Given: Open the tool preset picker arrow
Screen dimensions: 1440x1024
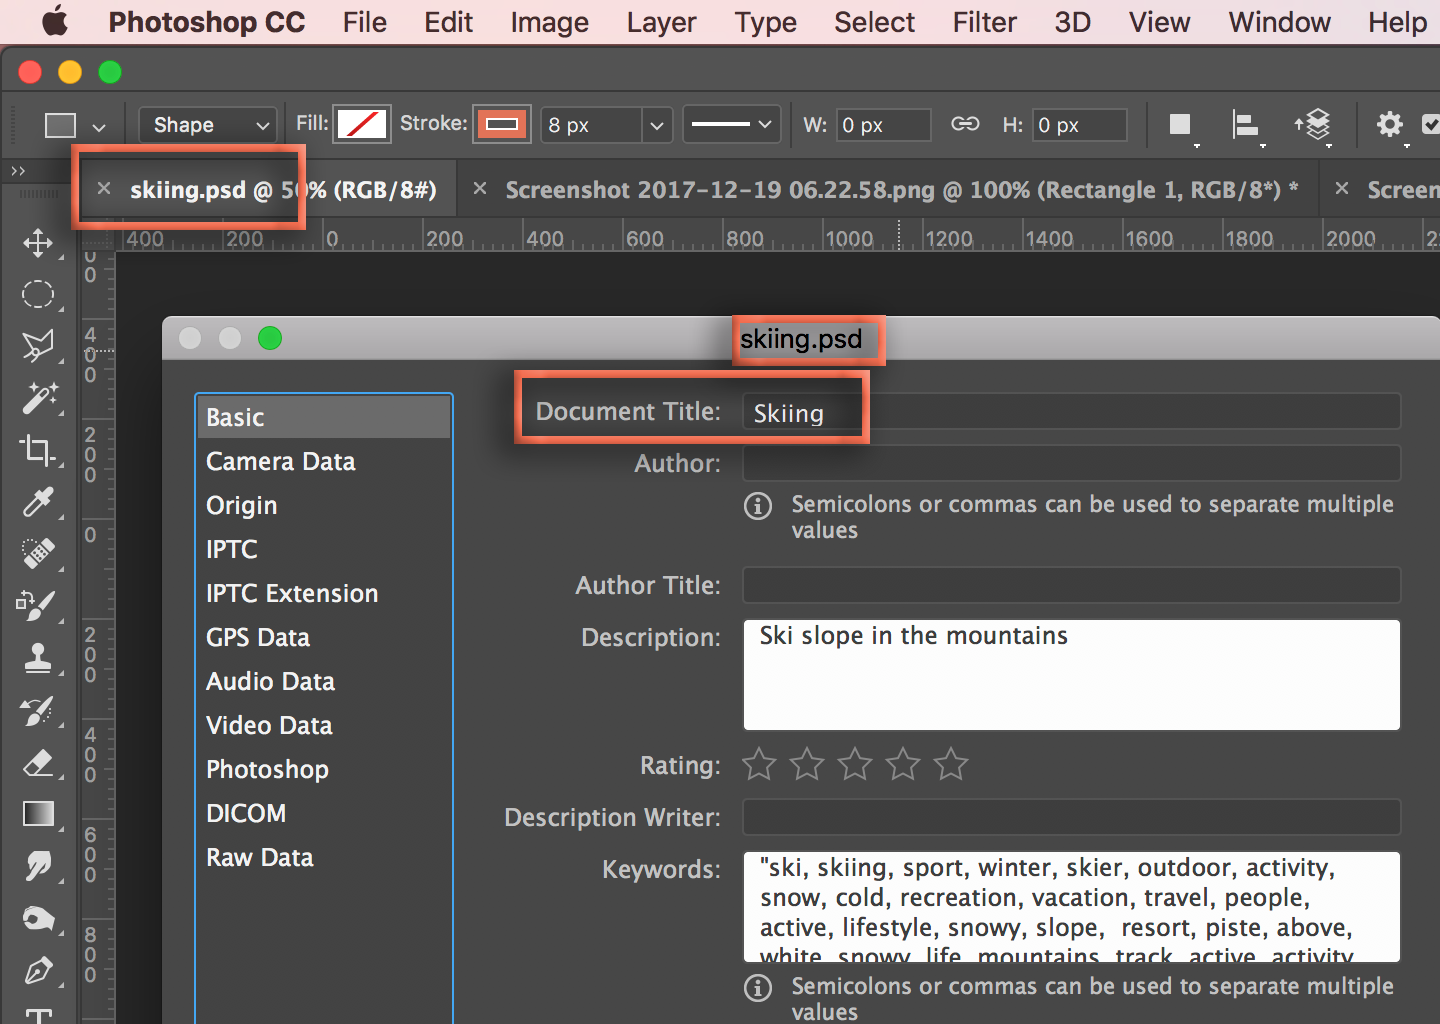Looking at the screenshot, I should point(99,127).
